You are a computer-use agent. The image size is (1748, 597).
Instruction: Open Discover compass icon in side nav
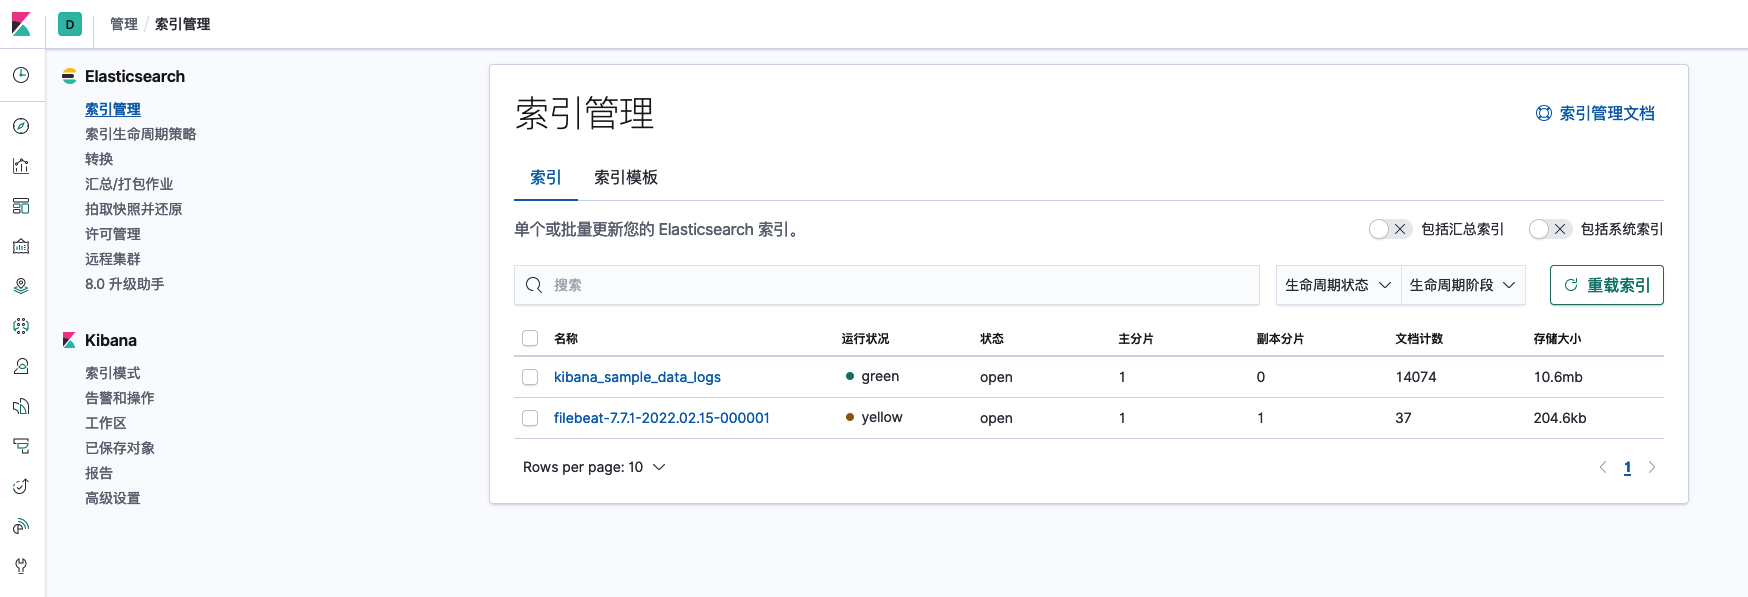[21, 126]
